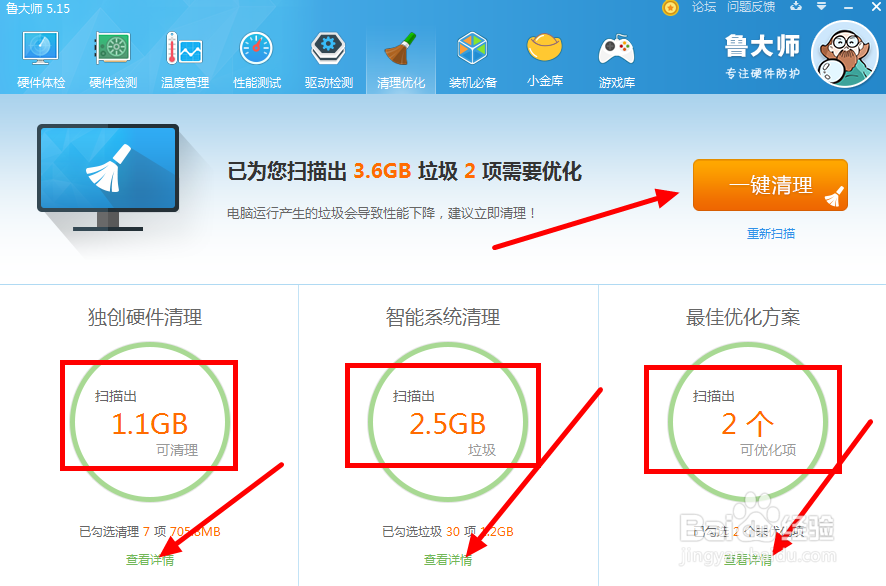The image size is (886, 586).
Task: Click the 问题反馈 feedback link
Action: pos(751,7)
